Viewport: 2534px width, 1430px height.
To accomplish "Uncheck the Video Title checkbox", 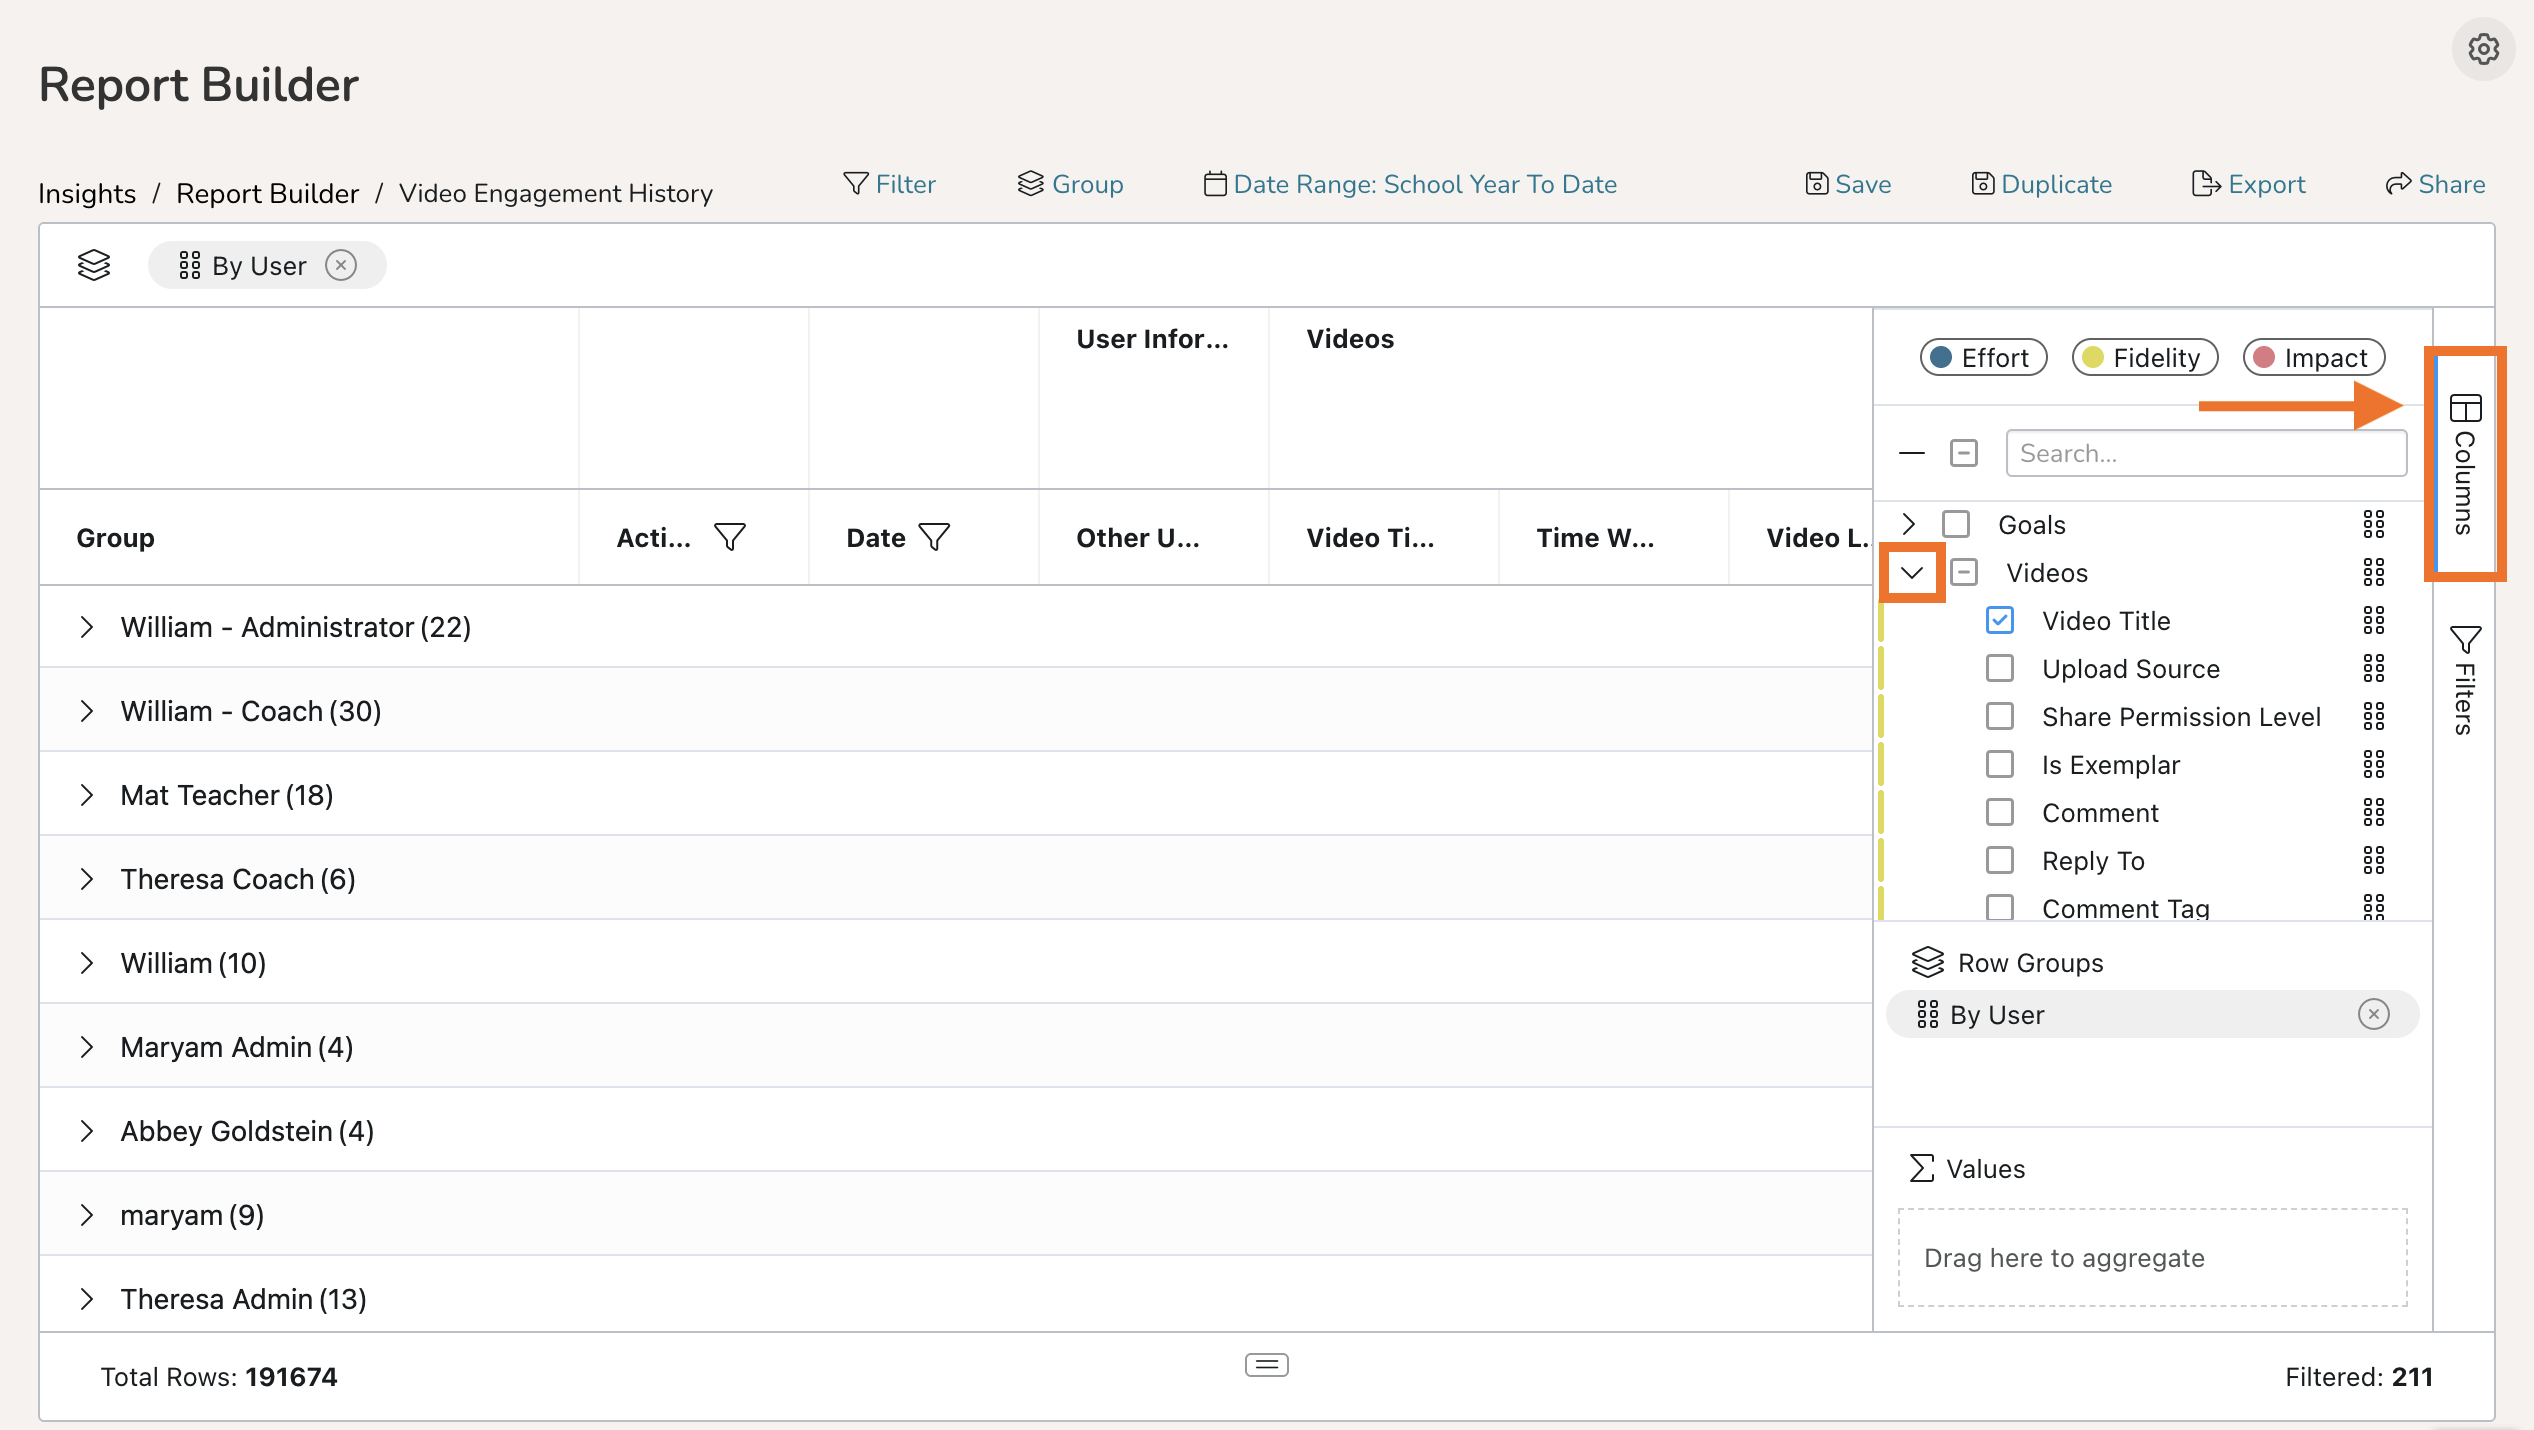I will pyautogui.click(x=2000, y=621).
